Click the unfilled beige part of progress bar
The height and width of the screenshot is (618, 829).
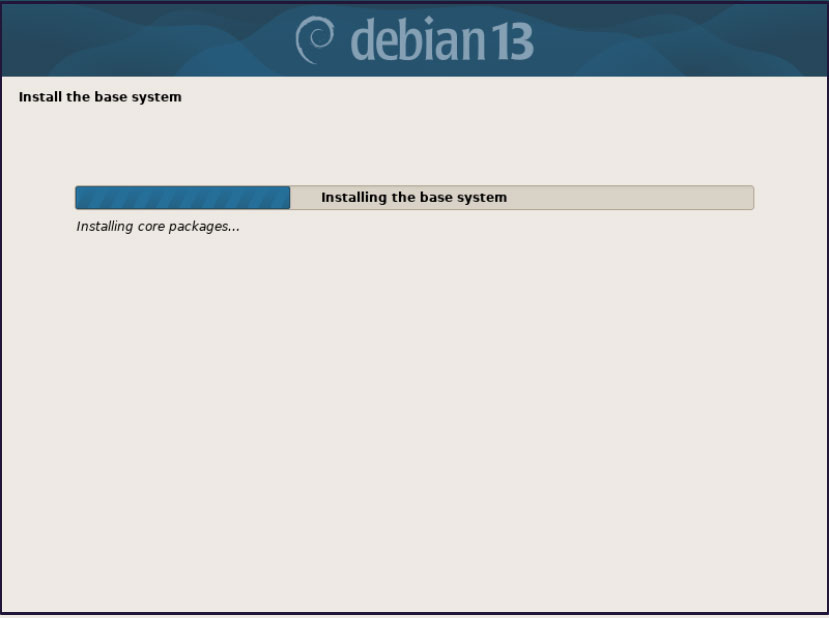(x=522, y=197)
